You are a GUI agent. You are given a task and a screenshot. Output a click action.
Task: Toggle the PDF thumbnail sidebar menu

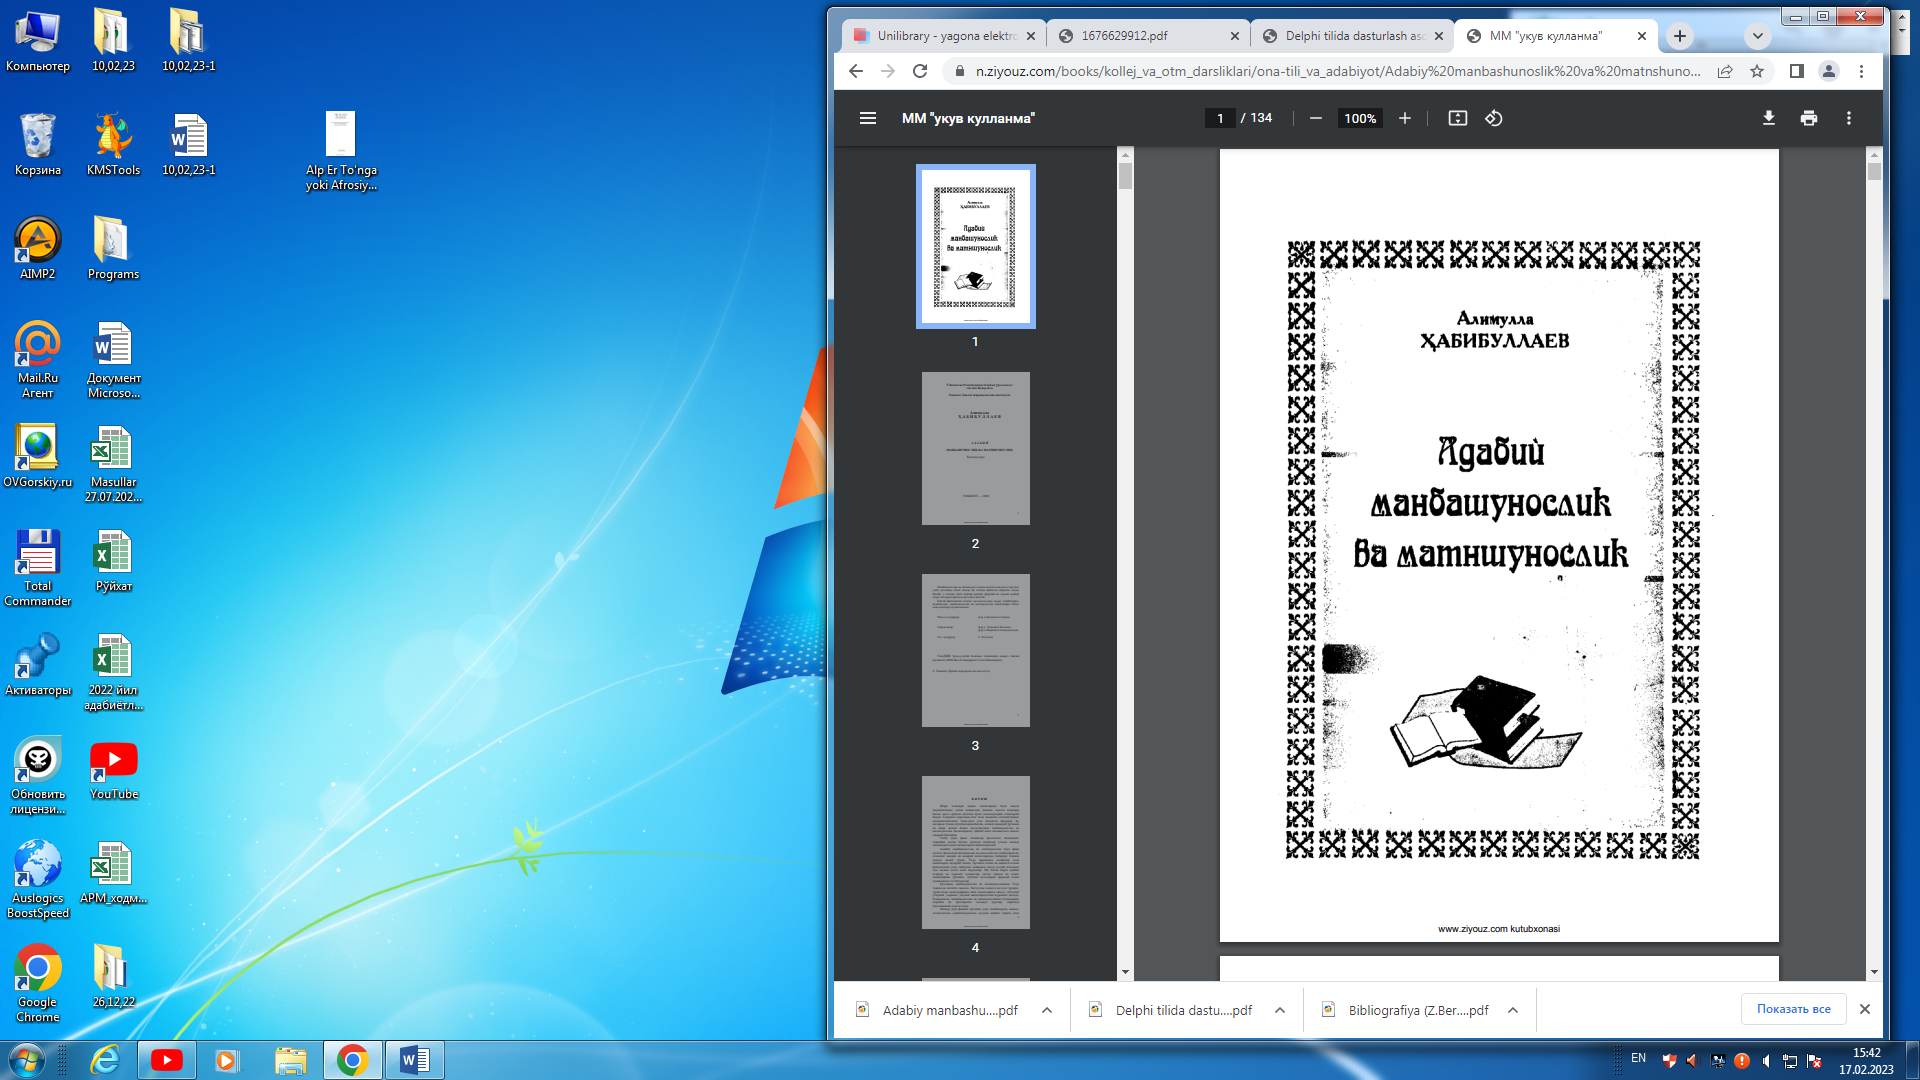tap(867, 118)
